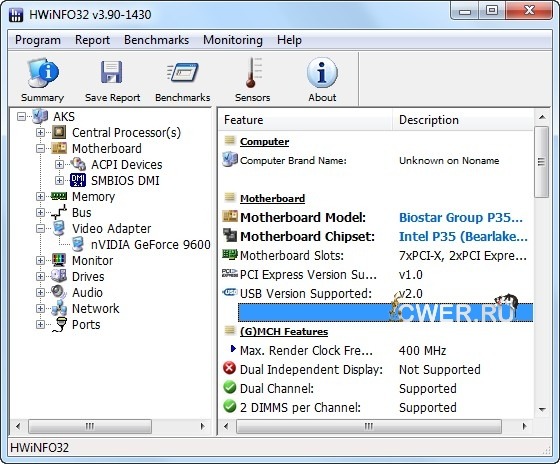The width and height of the screenshot is (560, 464).
Task: Click the tree pane horizontal scroll right arrow
Action: pyautogui.click(x=202, y=426)
